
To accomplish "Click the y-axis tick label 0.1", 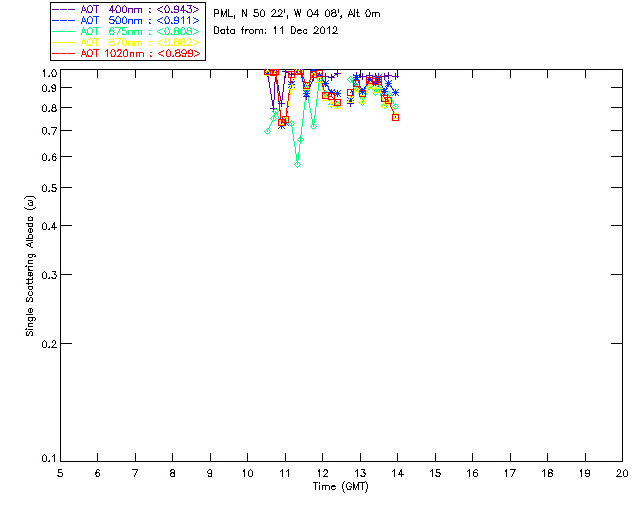I will pos(49,459).
